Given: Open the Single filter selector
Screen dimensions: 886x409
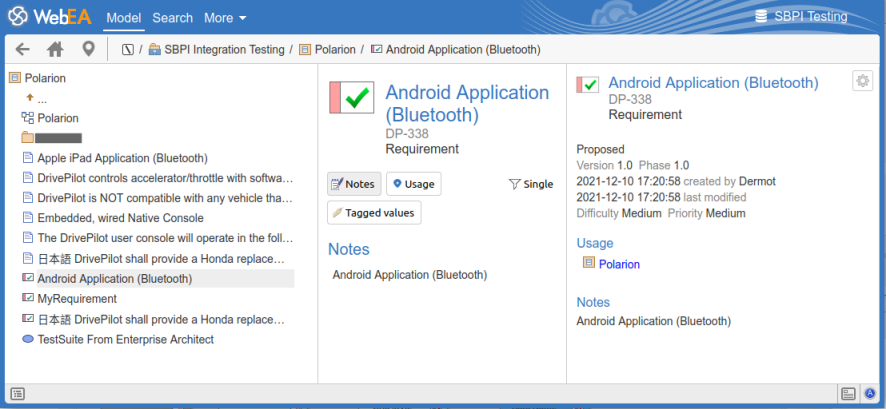Looking at the screenshot, I should coord(530,184).
